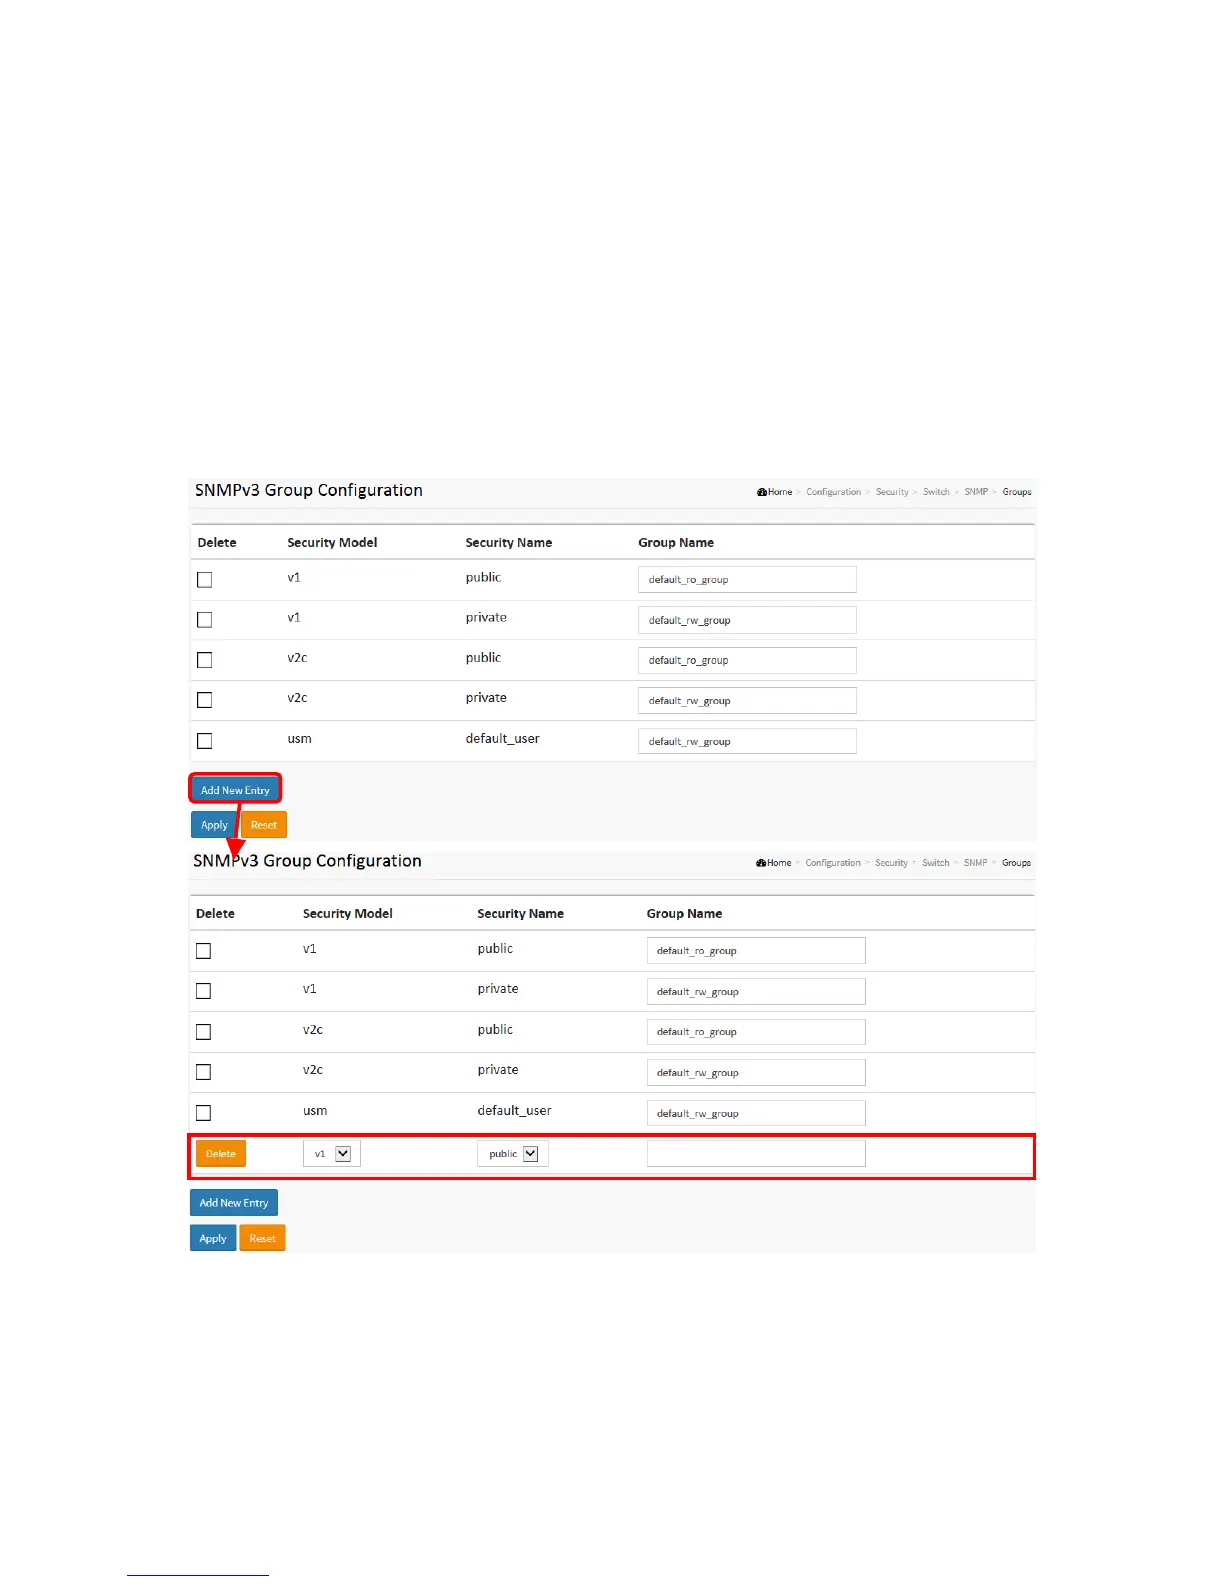1224x1584 pixels.
Task: Click default_user text in lower table
Action: [515, 1110]
